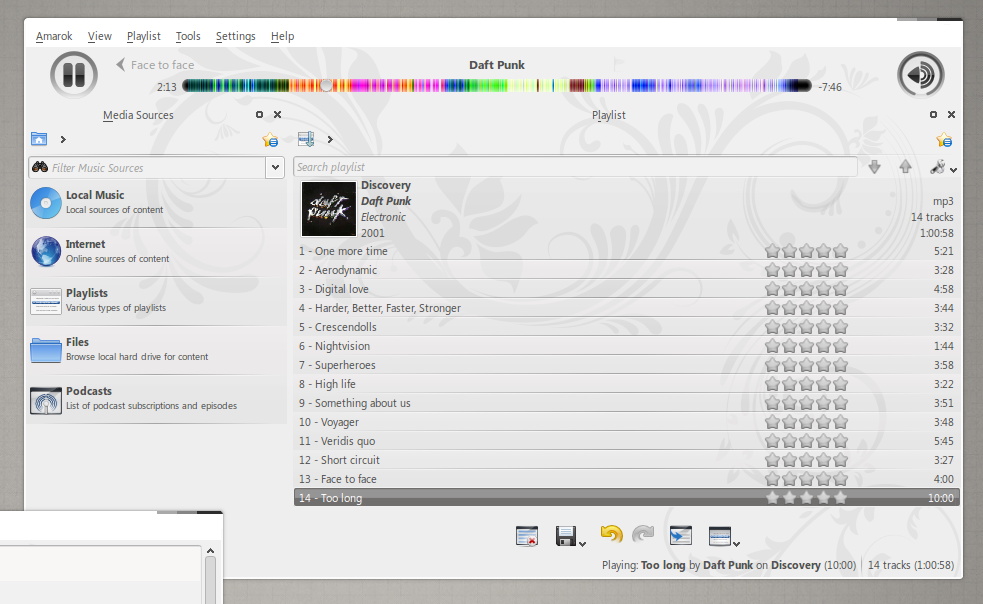The width and height of the screenshot is (983, 604).
Task: Click the Internet globe icon
Action: coord(46,252)
